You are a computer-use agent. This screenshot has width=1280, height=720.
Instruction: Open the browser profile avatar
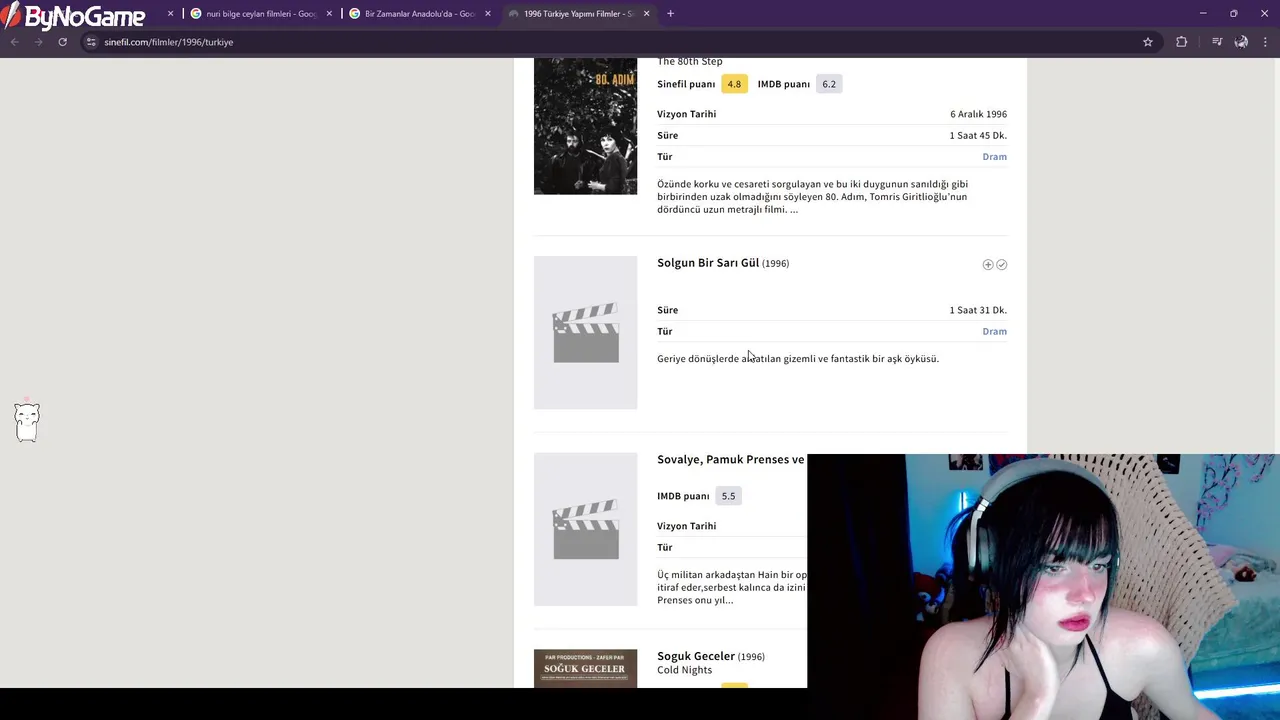[x=1241, y=42]
